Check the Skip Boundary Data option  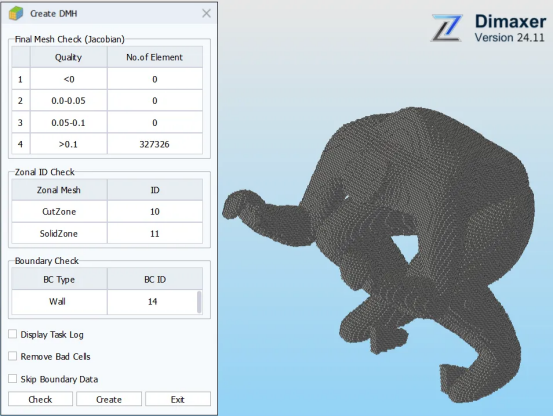click(x=13, y=379)
